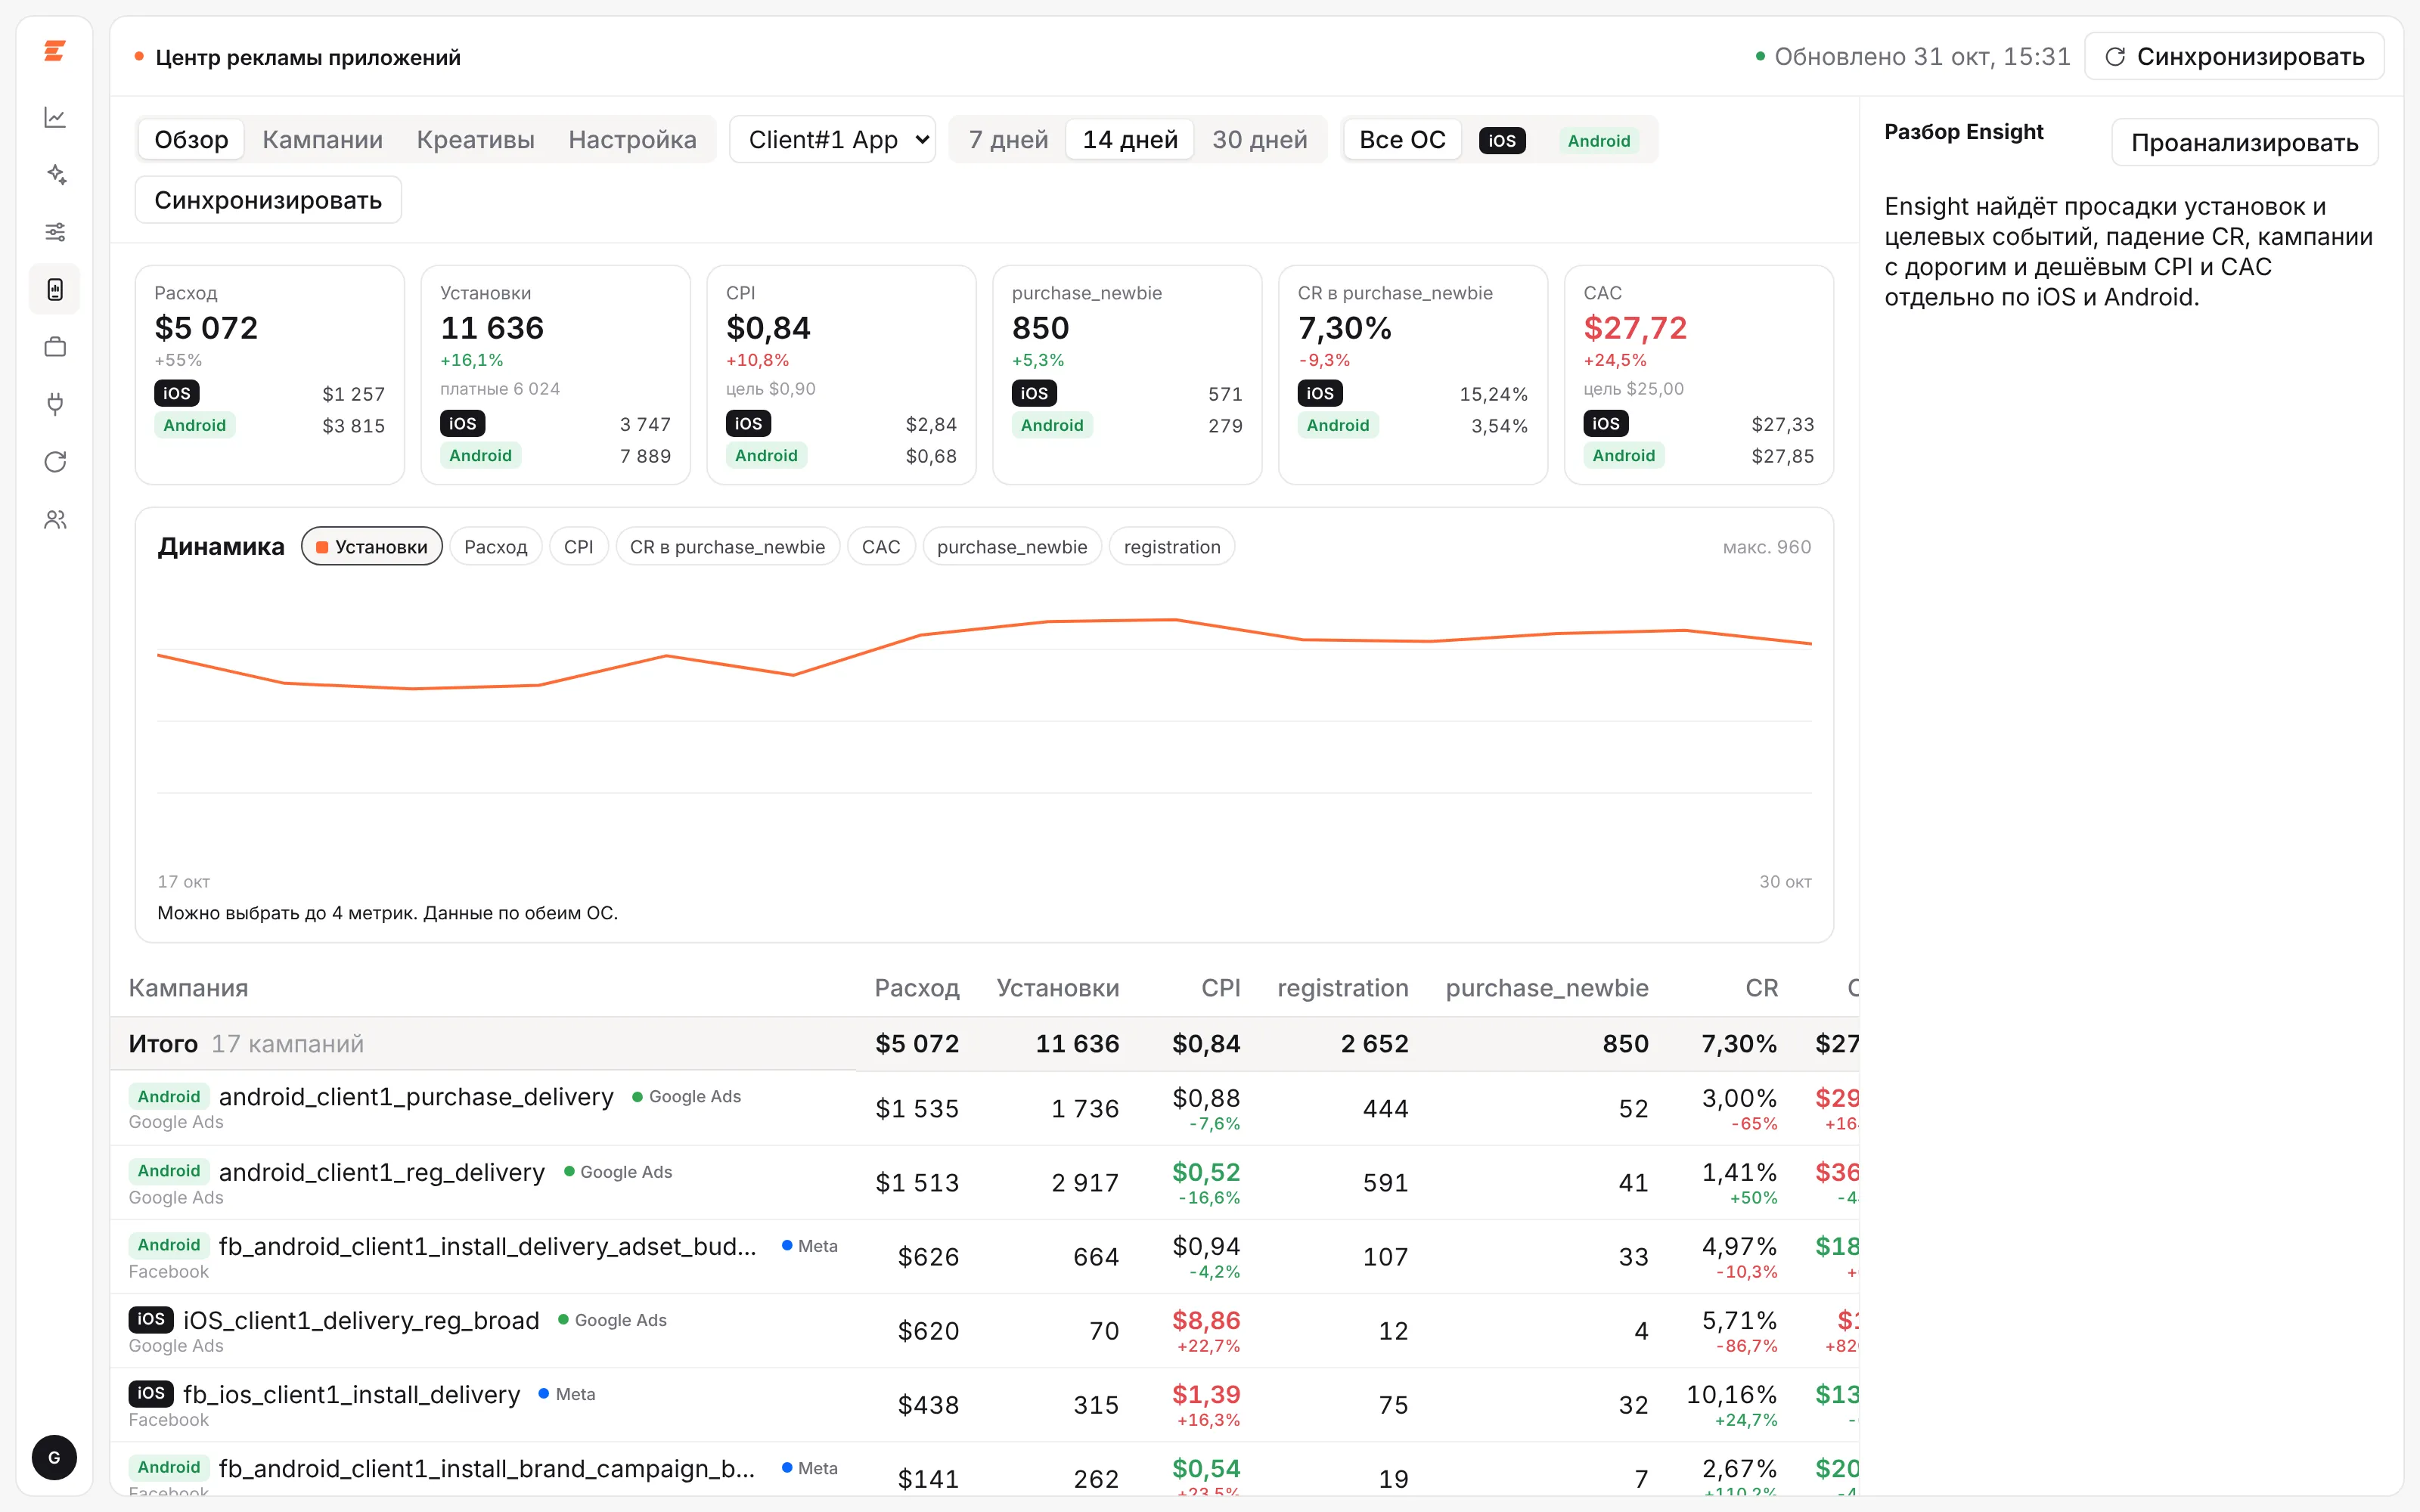Switch to the Настройка tab

pyautogui.click(x=632, y=139)
